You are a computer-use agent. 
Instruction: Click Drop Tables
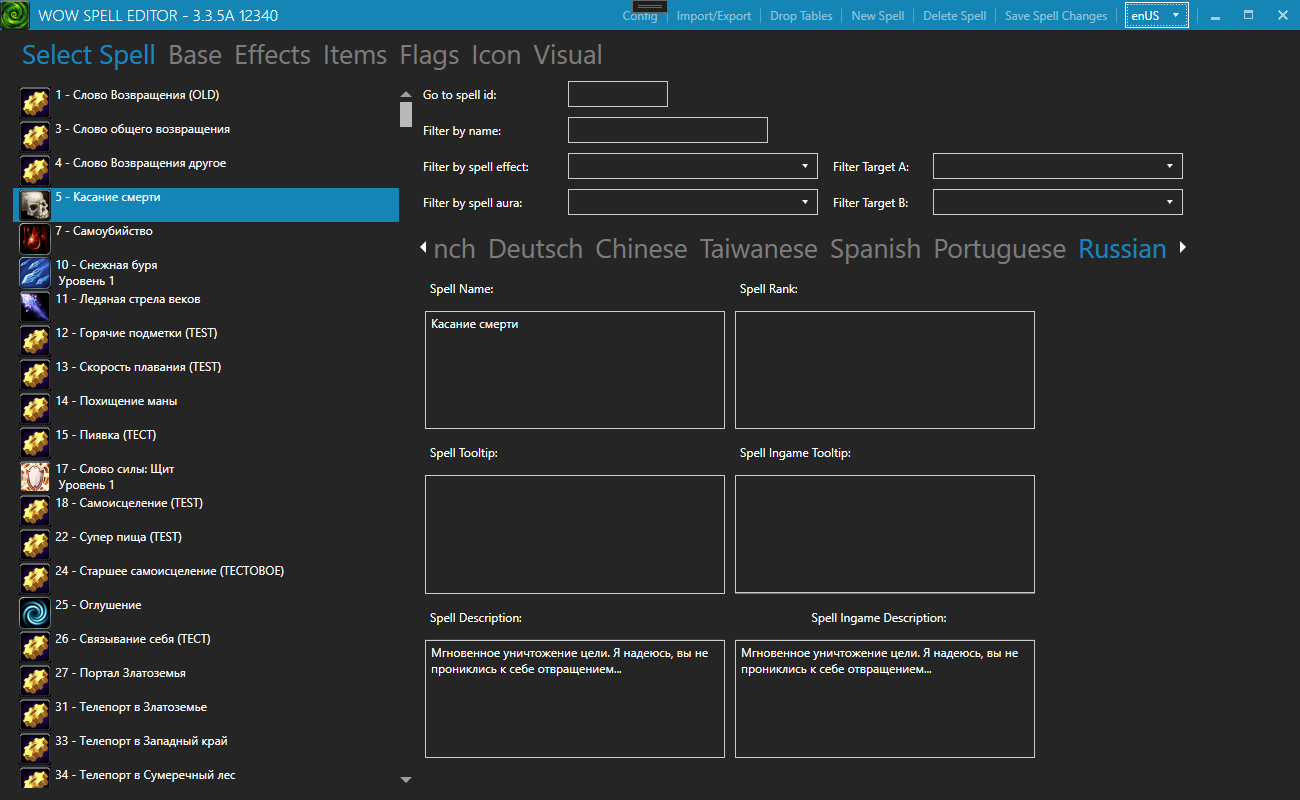coord(801,16)
